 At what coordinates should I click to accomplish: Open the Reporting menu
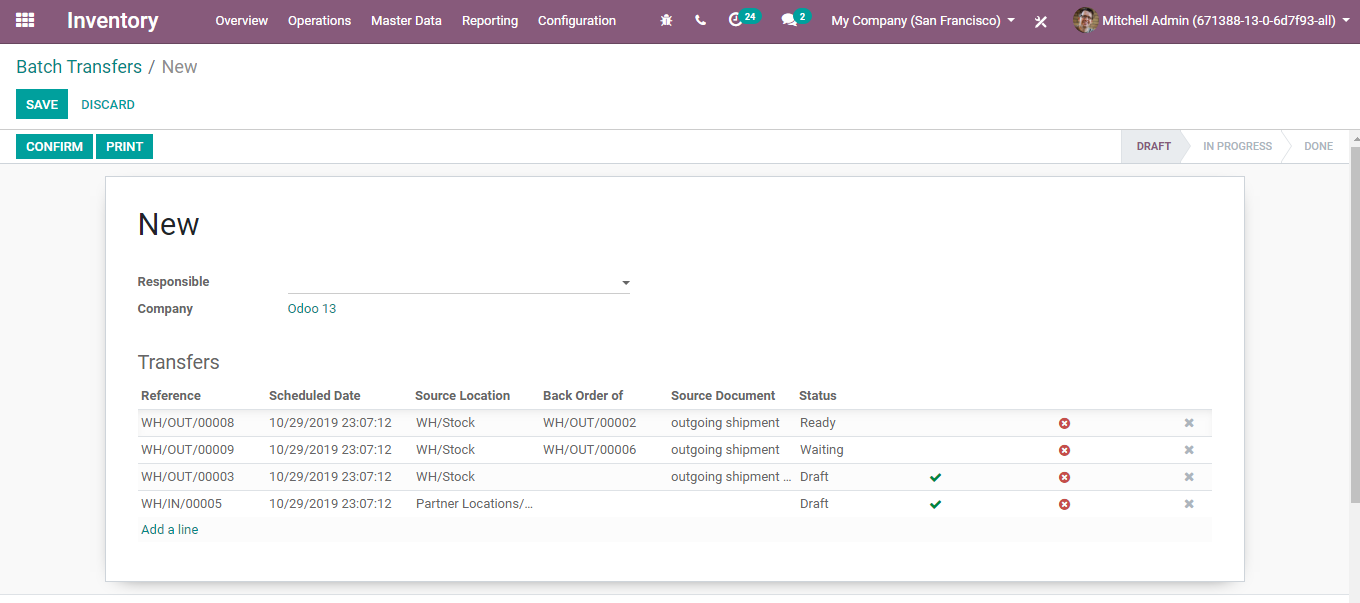click(x=490, y=20)
